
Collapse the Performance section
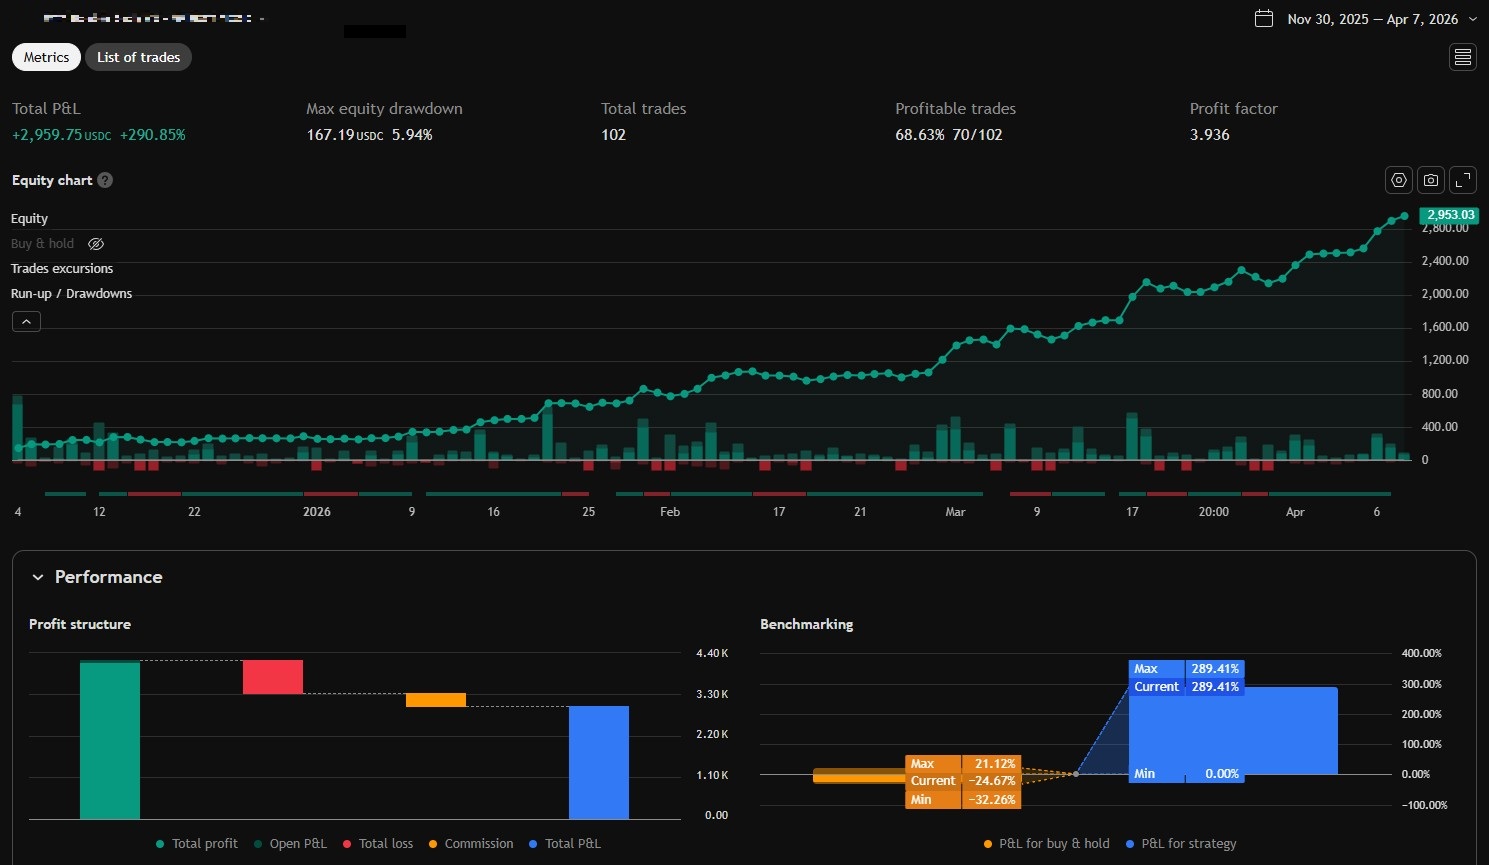tap(37, 577)
